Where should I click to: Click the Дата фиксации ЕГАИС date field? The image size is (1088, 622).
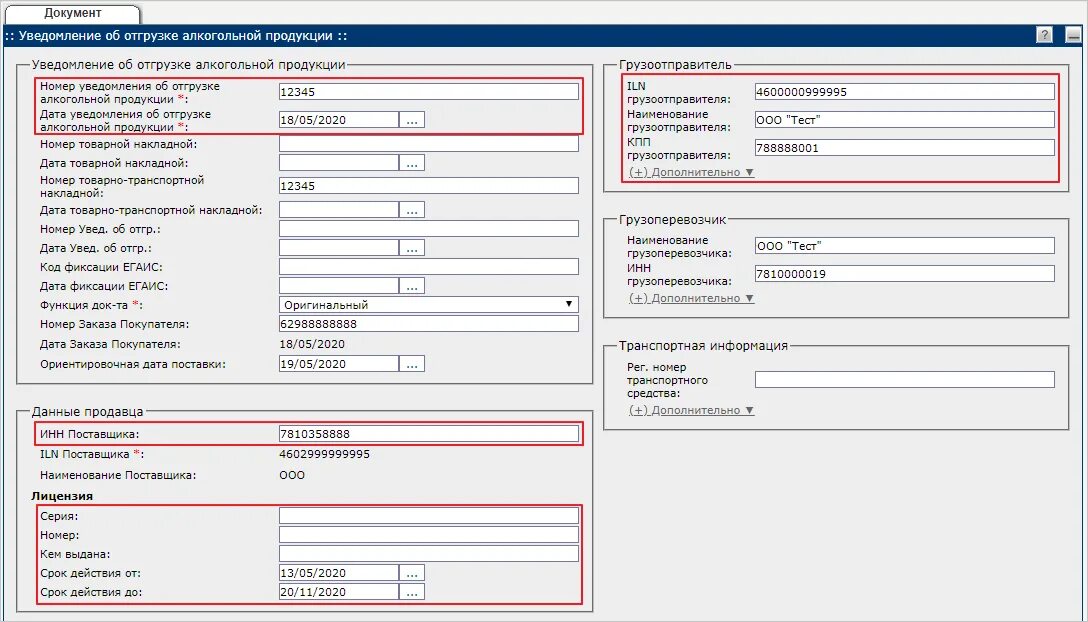339,286
